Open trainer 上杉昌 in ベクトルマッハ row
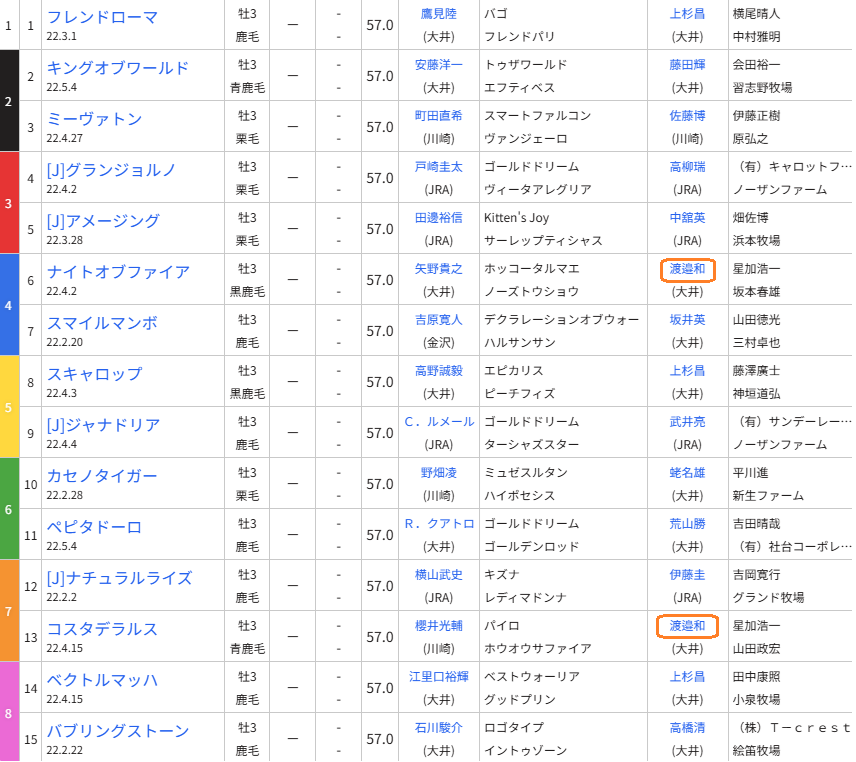Viewport: 856px width, 762px height. click(x=687, y=676)
